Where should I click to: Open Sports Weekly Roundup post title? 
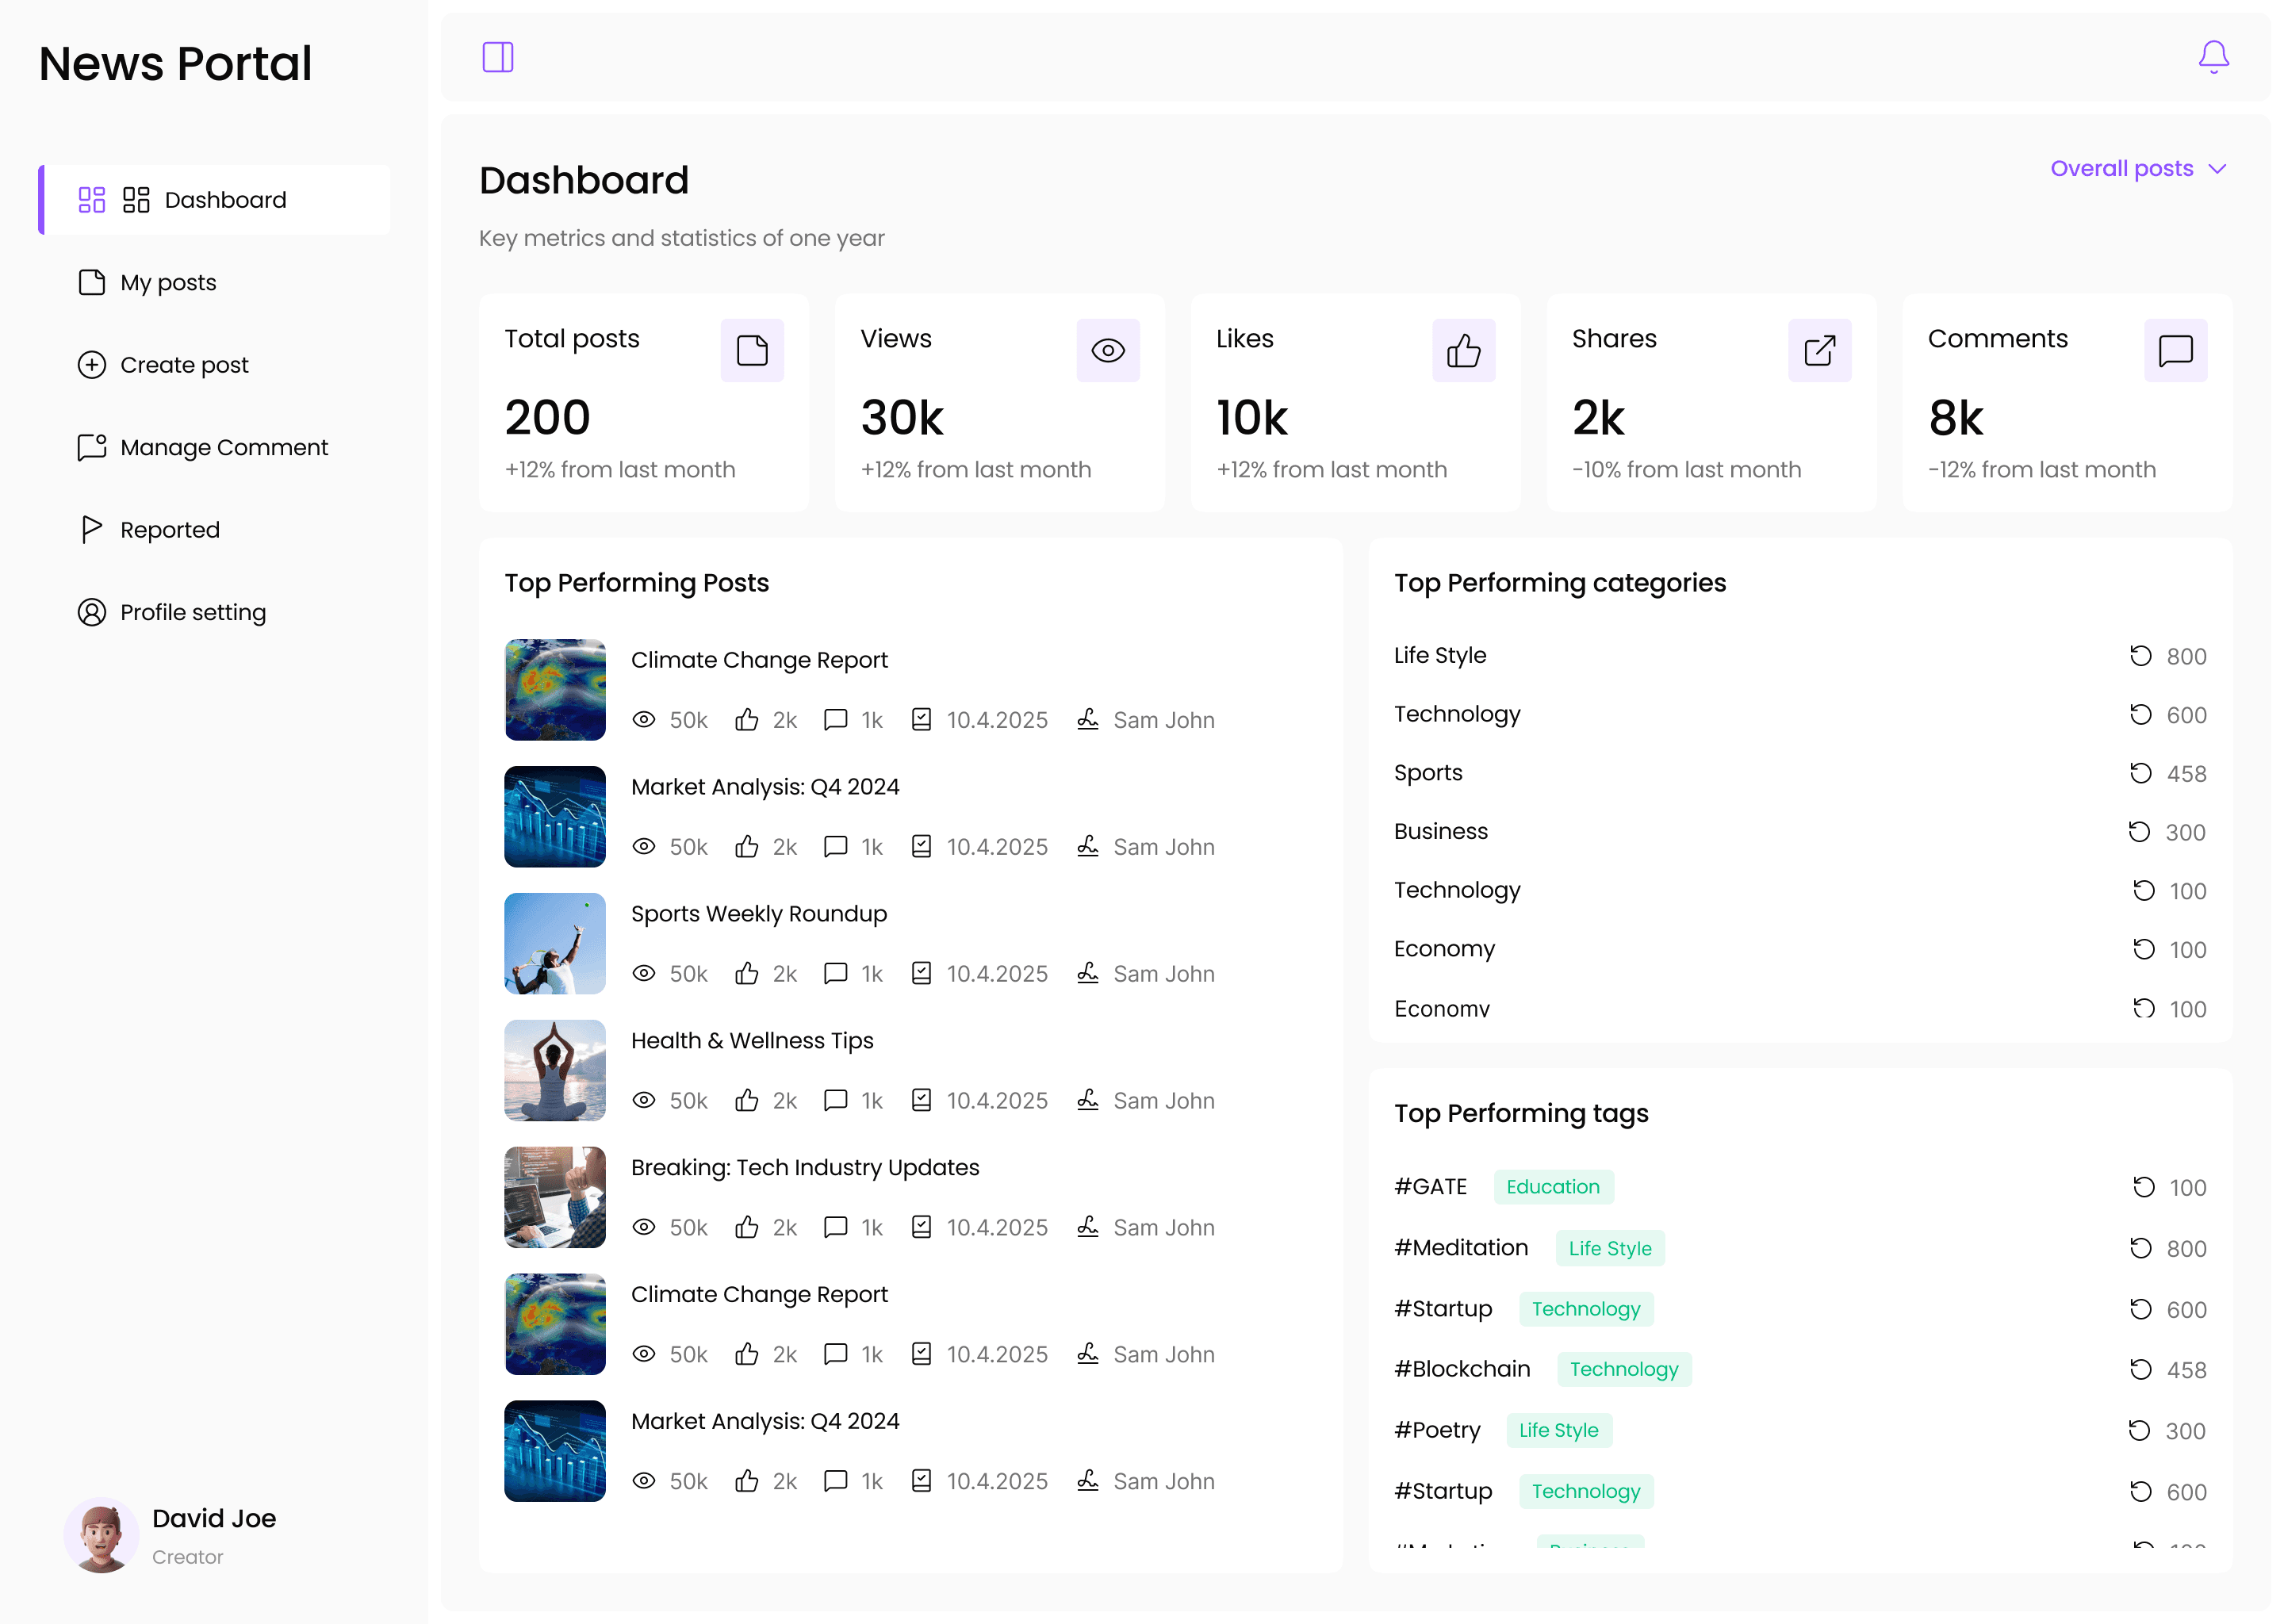758,914
